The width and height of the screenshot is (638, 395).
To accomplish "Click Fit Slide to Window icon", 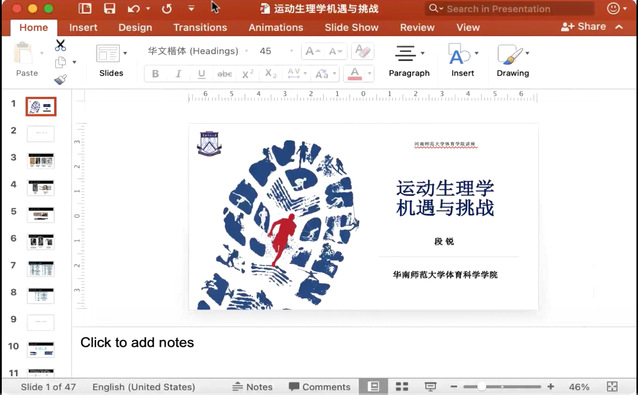I will click(x=612, y=386).
